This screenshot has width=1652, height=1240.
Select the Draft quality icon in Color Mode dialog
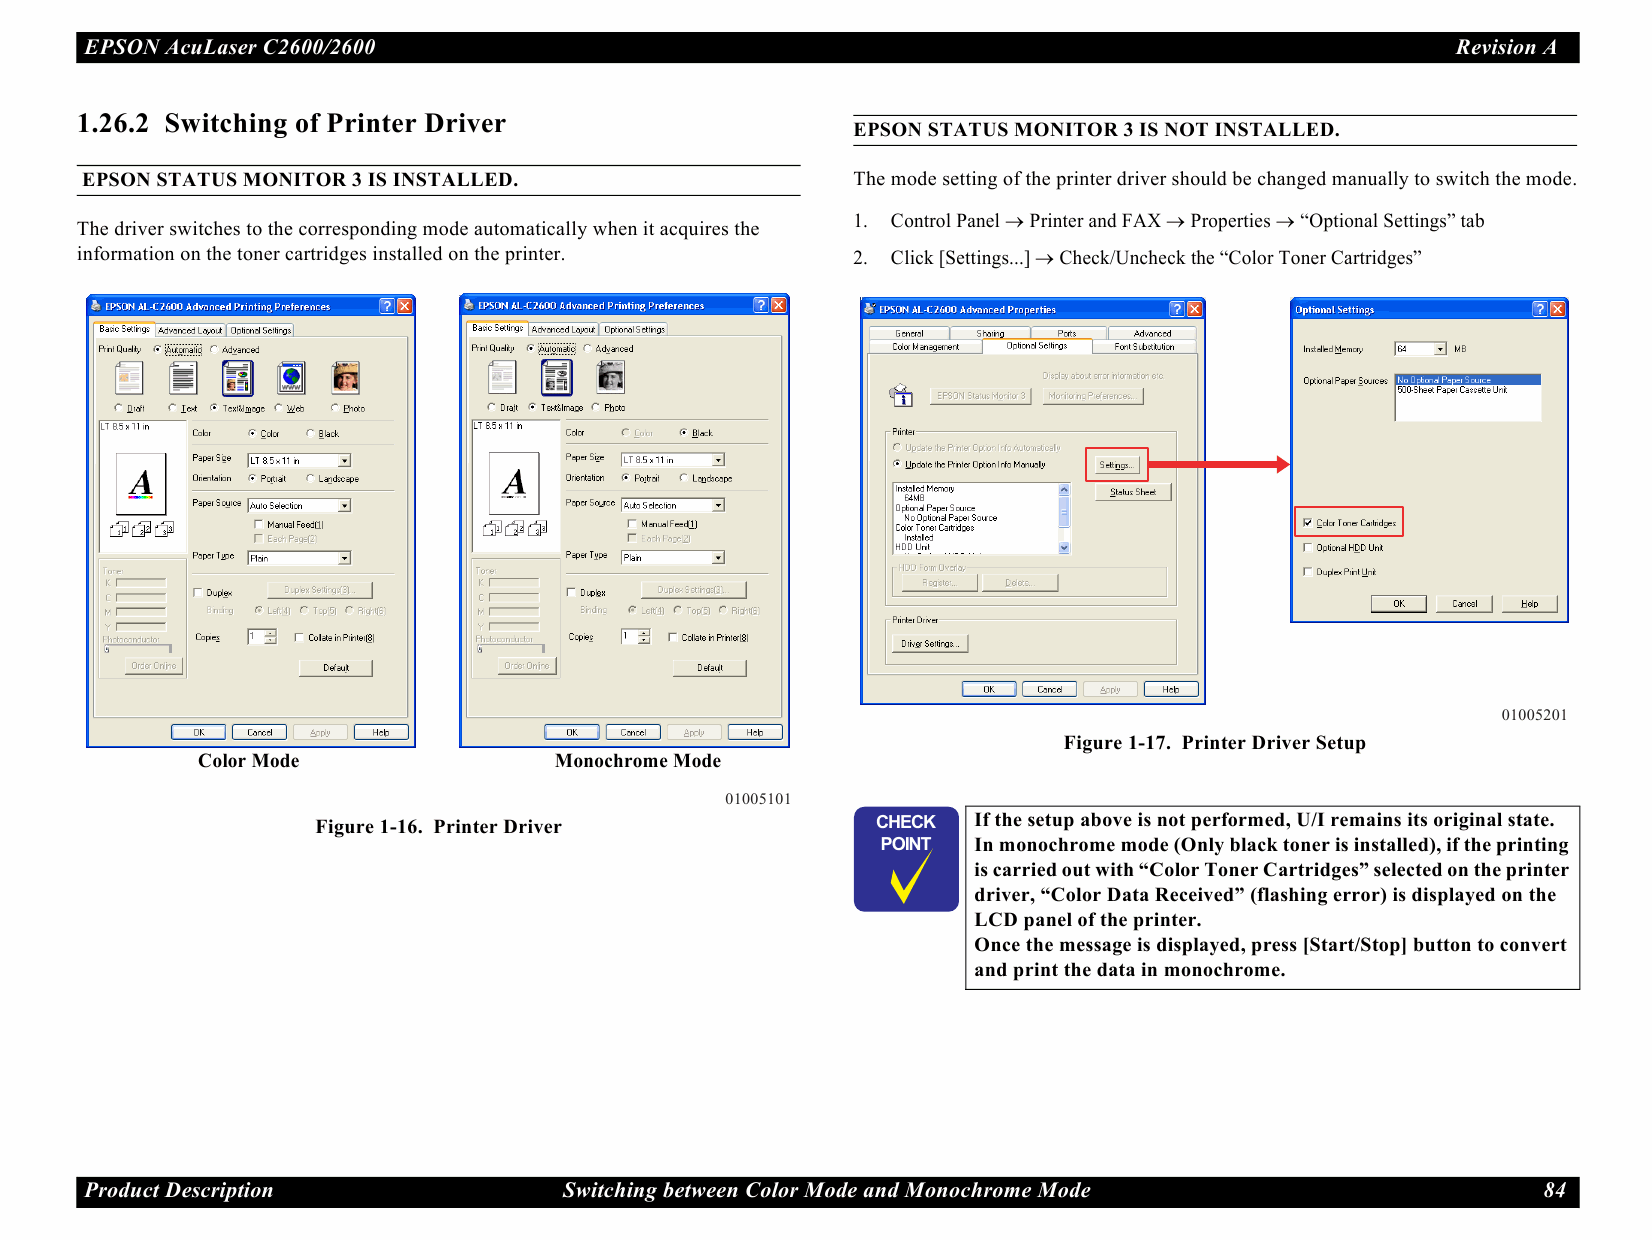pos(129,379)
